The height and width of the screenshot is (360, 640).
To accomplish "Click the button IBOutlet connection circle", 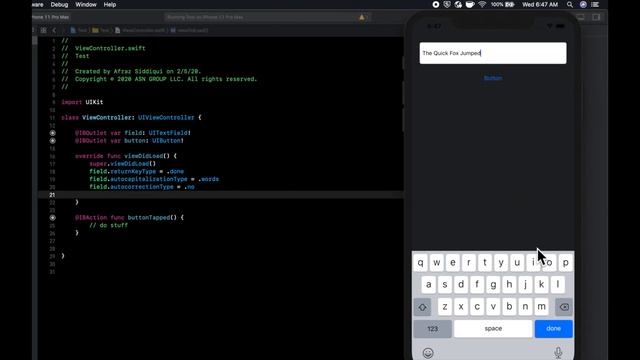I will coord(53,141).
